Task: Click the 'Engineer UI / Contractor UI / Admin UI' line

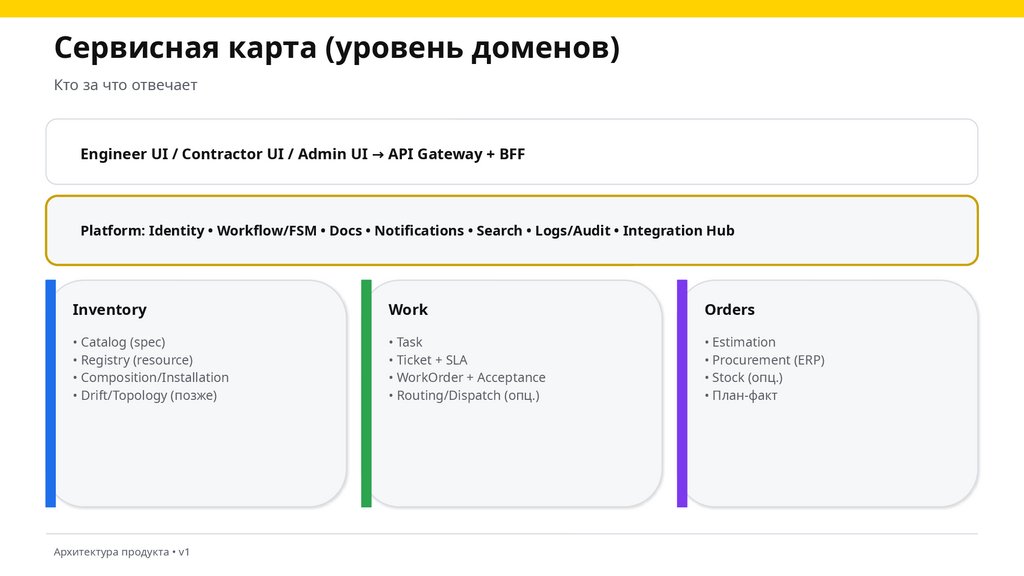Action: pos(302,154)
